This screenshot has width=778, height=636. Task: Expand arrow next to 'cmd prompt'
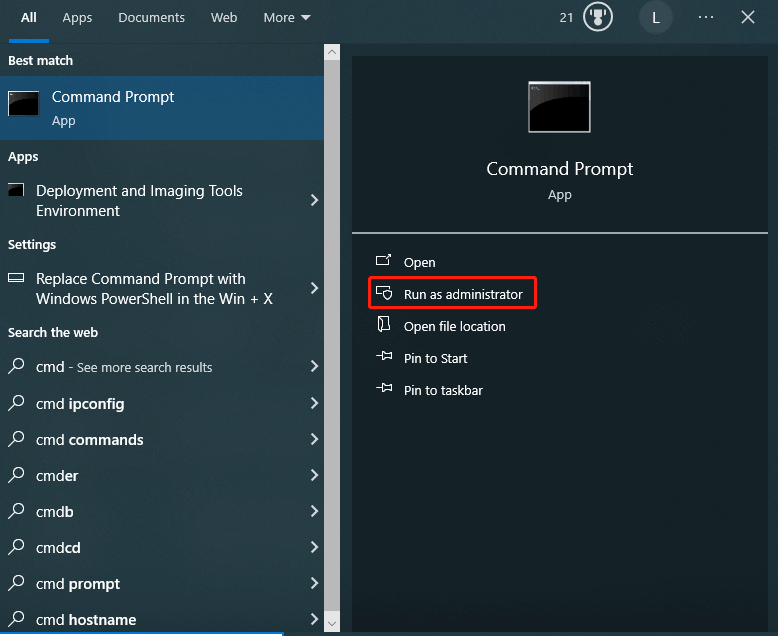point(314,583)
